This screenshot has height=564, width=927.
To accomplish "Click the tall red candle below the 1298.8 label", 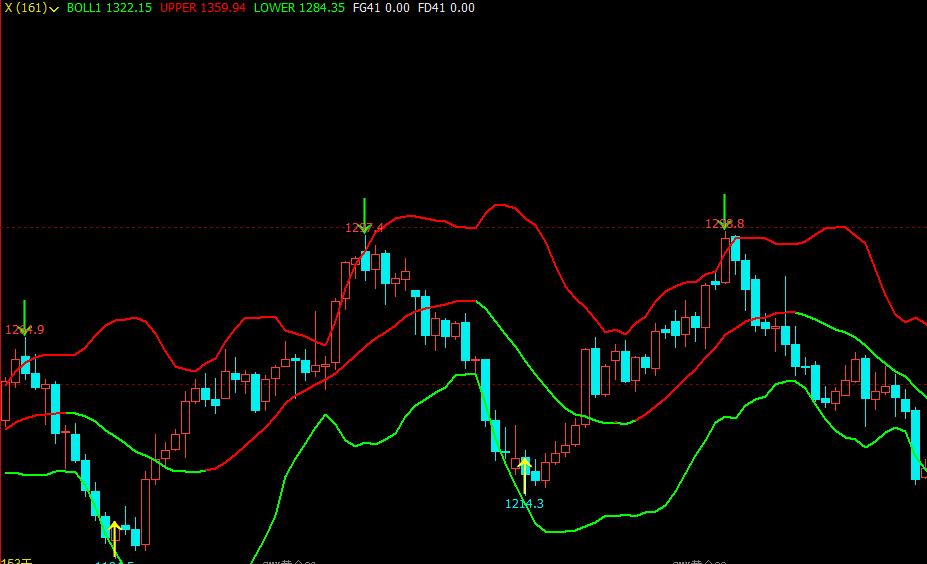I will [x=725, y=260].
